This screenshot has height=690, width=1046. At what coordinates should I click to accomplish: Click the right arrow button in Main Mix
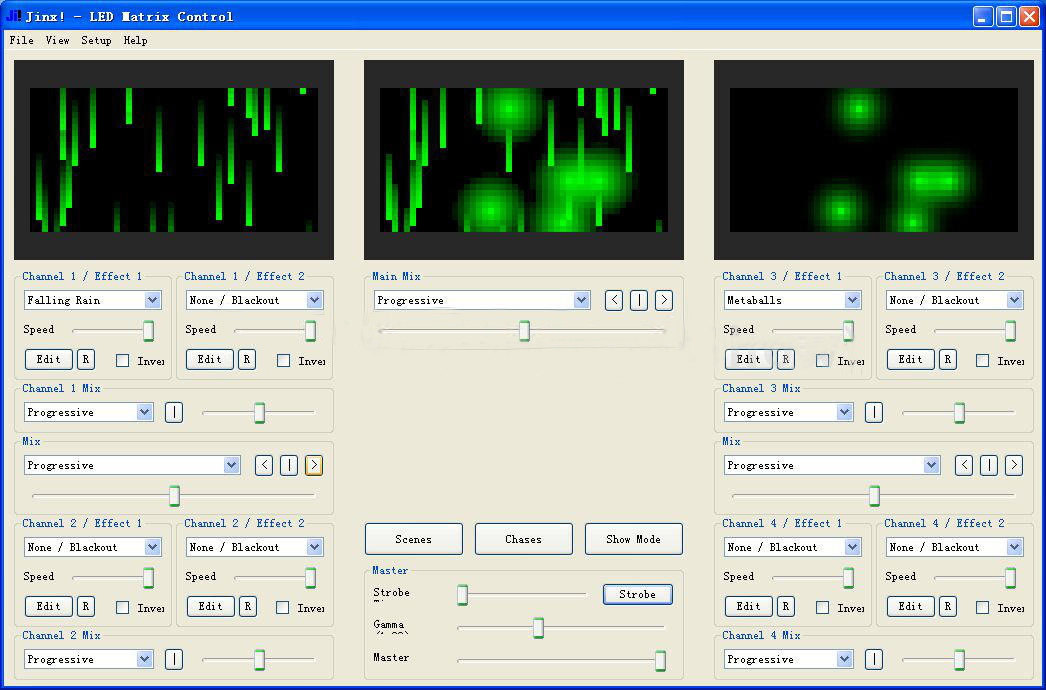click(664, 300)
